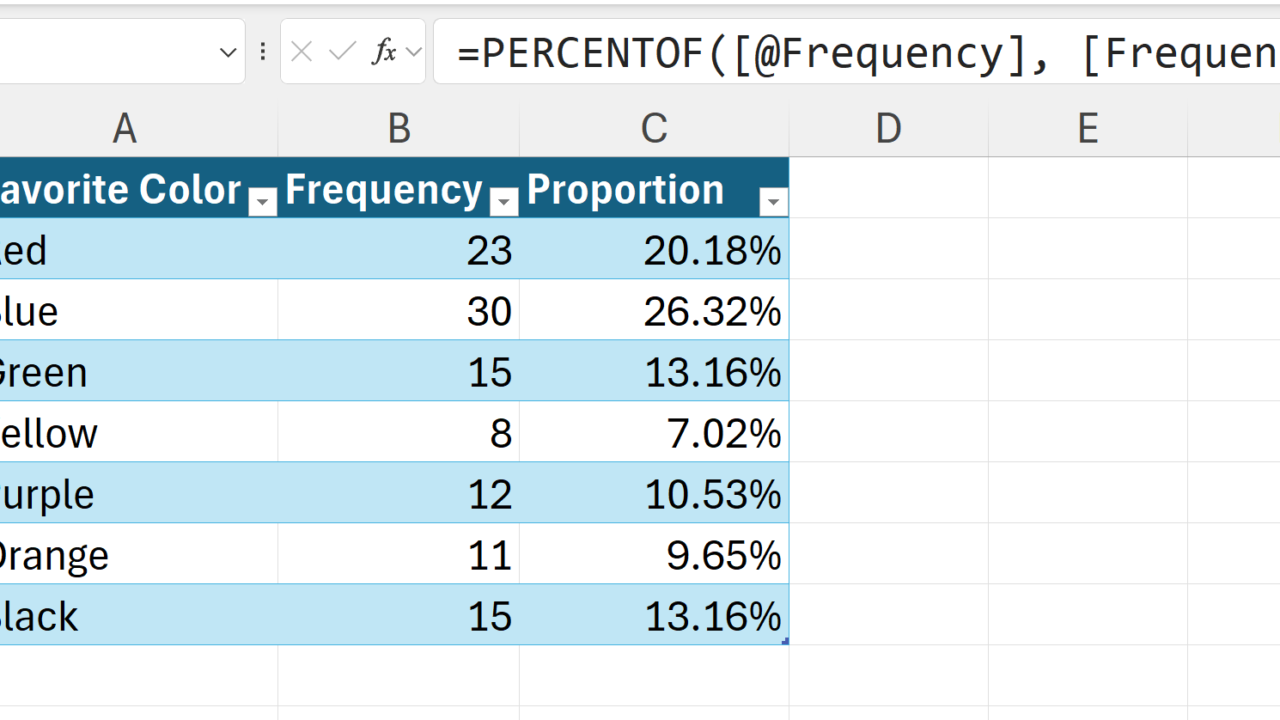The image size is (1280, 720).
Task: Select column D header
Action: tap(888, 128)
